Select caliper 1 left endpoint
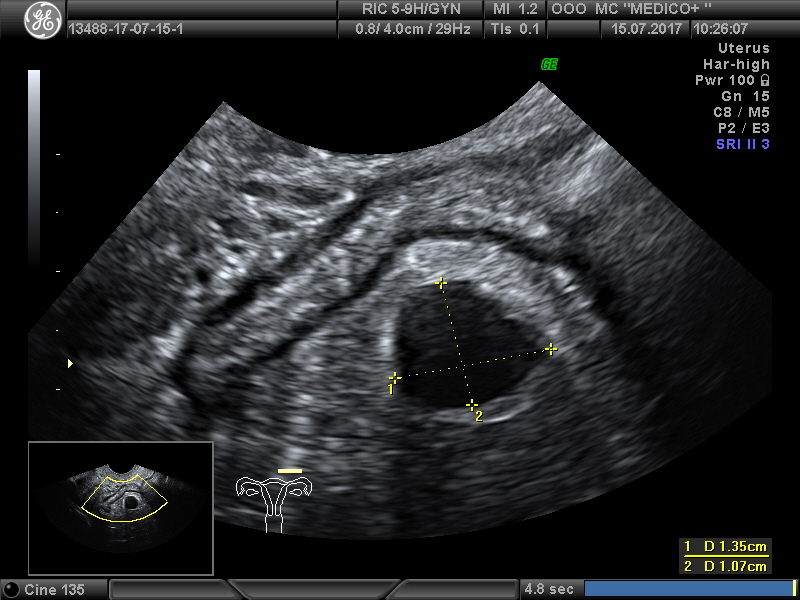This screenshot has width=800, height=600. tap(394, 378)
